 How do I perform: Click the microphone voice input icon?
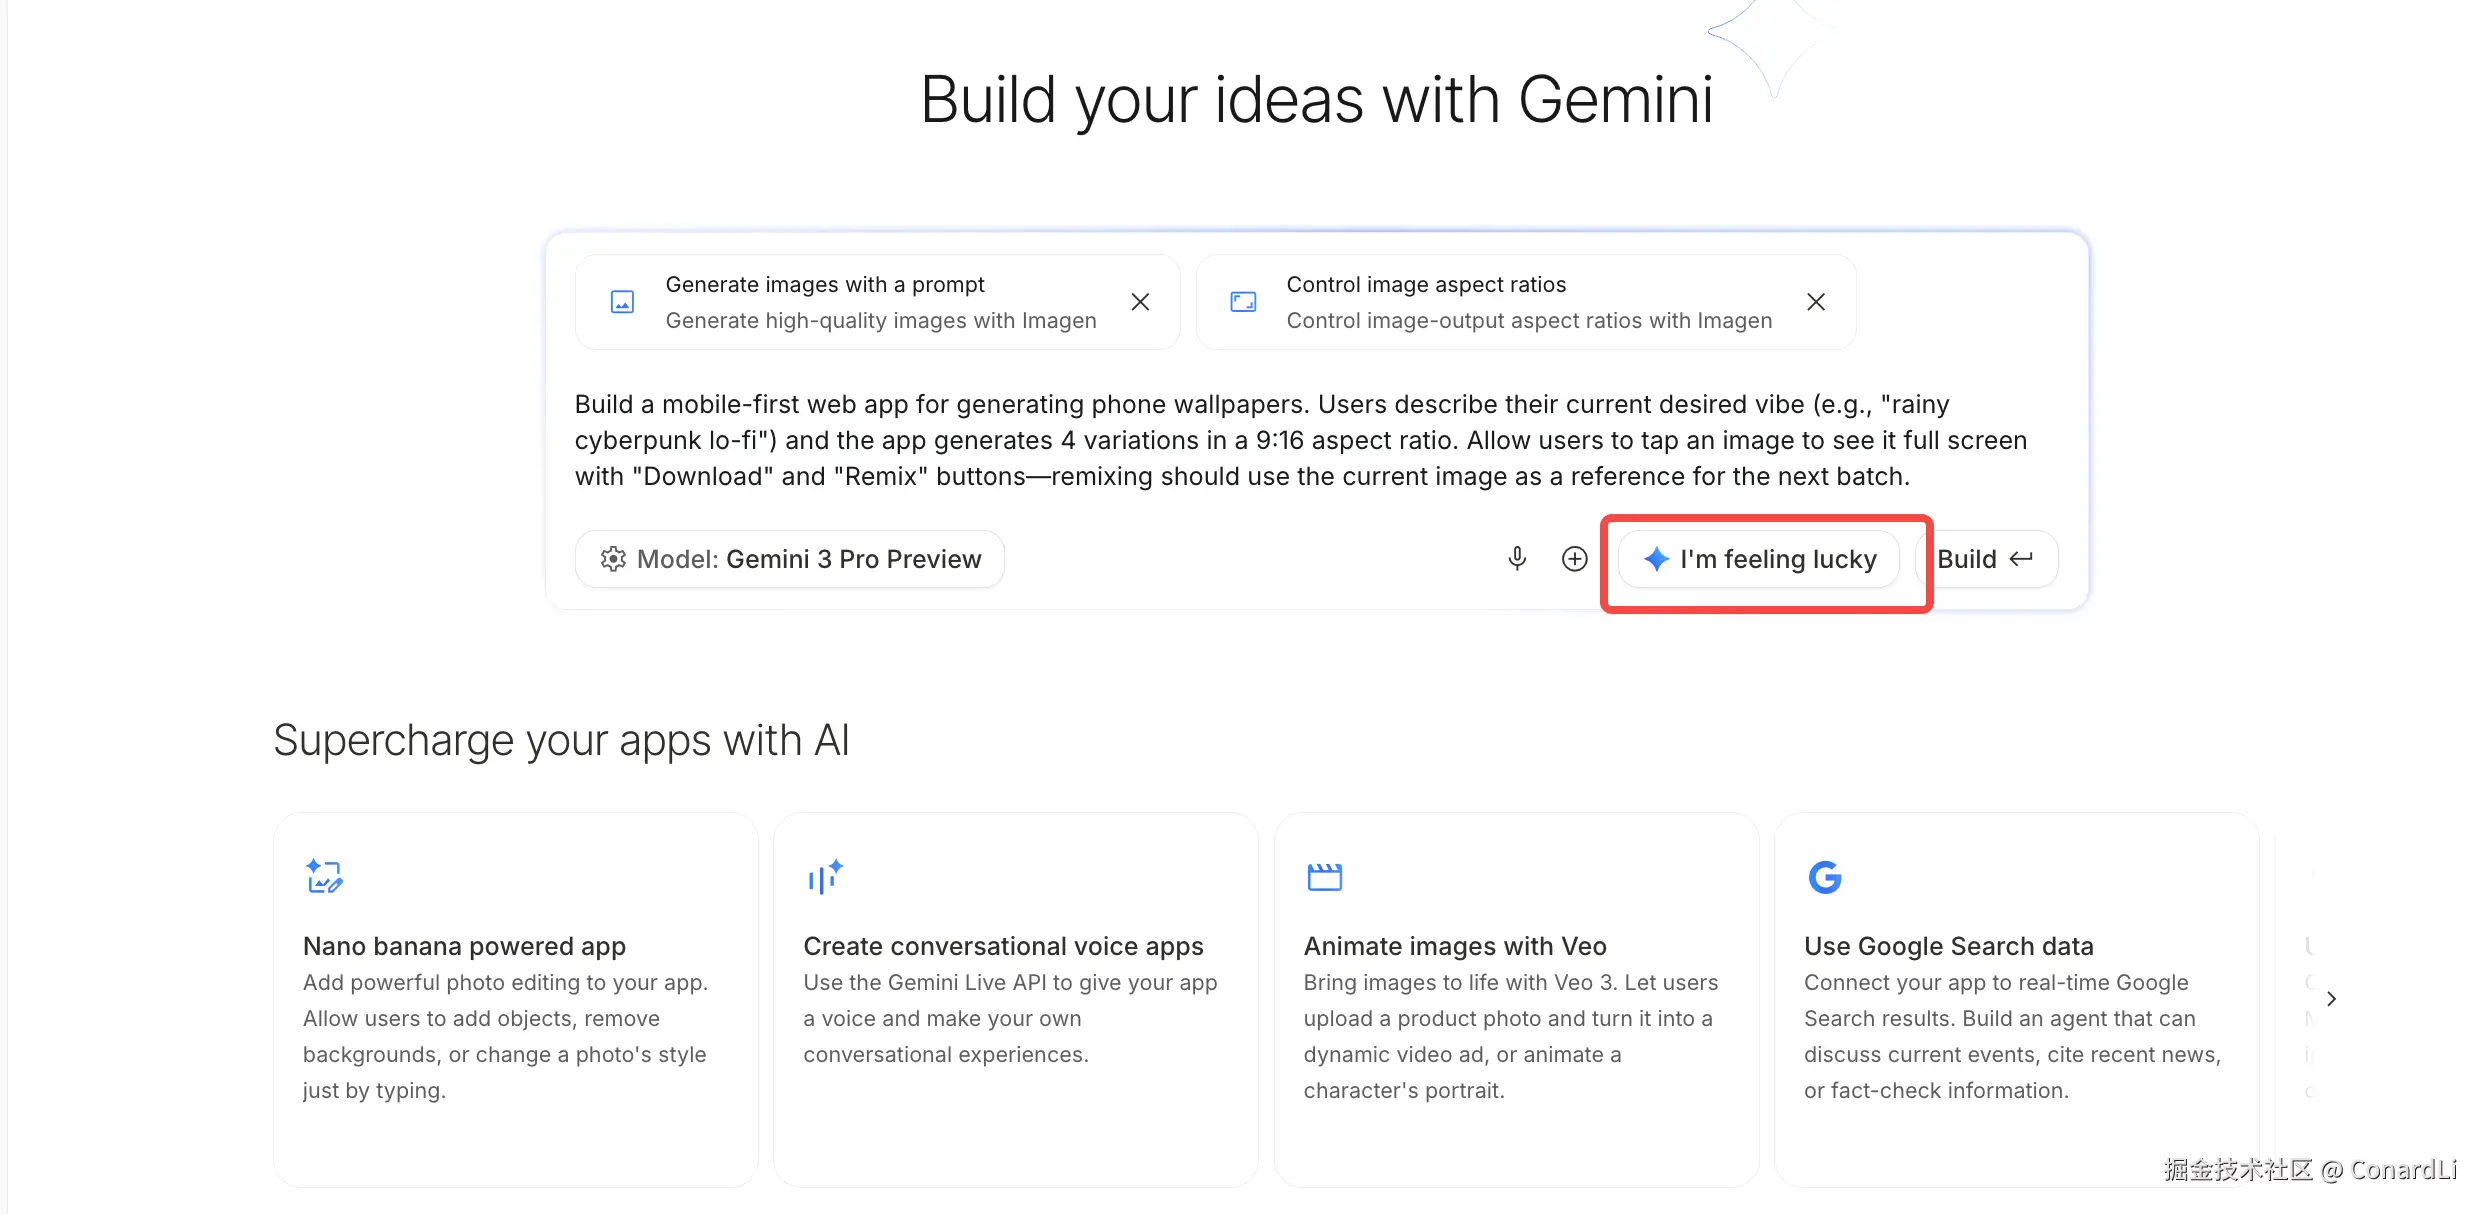1517,558
